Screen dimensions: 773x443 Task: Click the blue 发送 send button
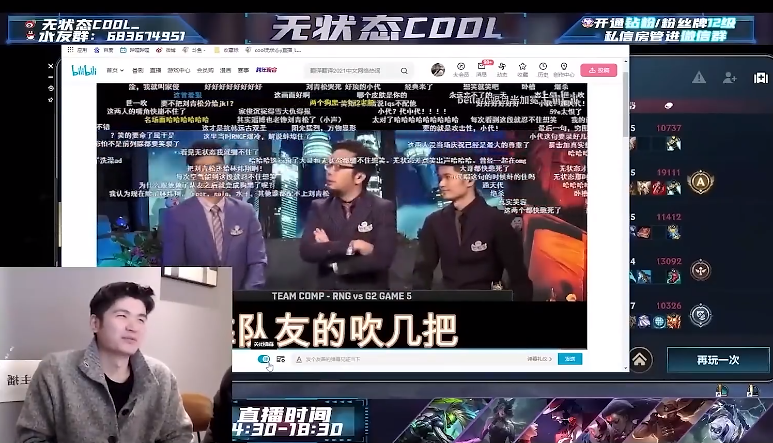pyautogui.click(x=570, y=359)
